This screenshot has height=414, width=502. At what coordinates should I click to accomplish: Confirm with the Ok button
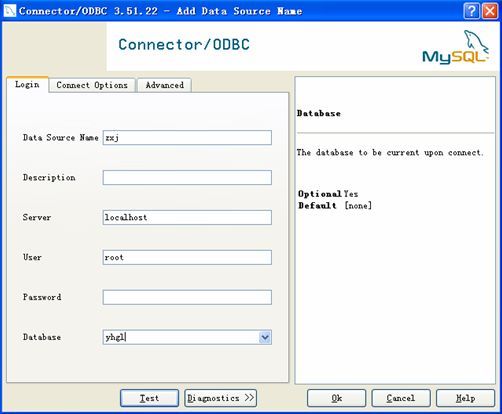tap(336, 398)
